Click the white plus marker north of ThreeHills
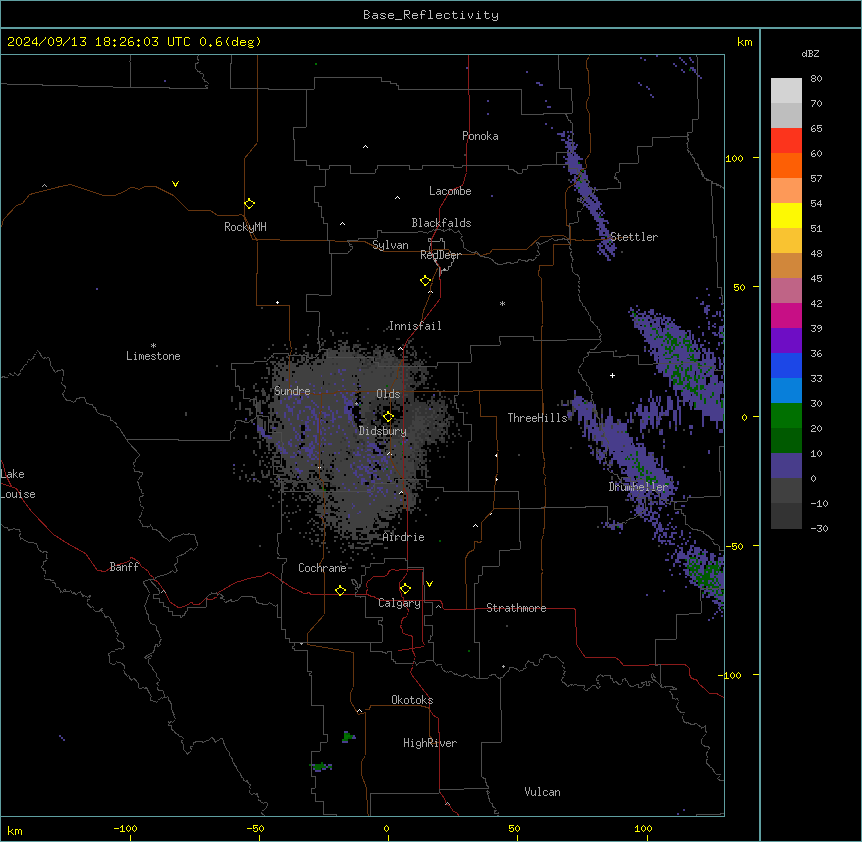Screen dimensions: 862x842 pos(612,375)
